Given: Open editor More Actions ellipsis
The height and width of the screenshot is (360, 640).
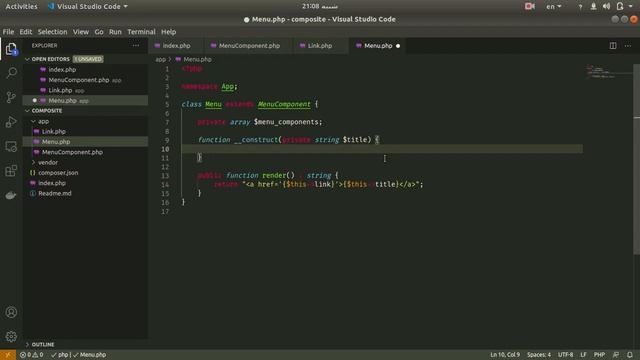Looking at the screenshot, I should pyautogui.click(x=628, y=46).
